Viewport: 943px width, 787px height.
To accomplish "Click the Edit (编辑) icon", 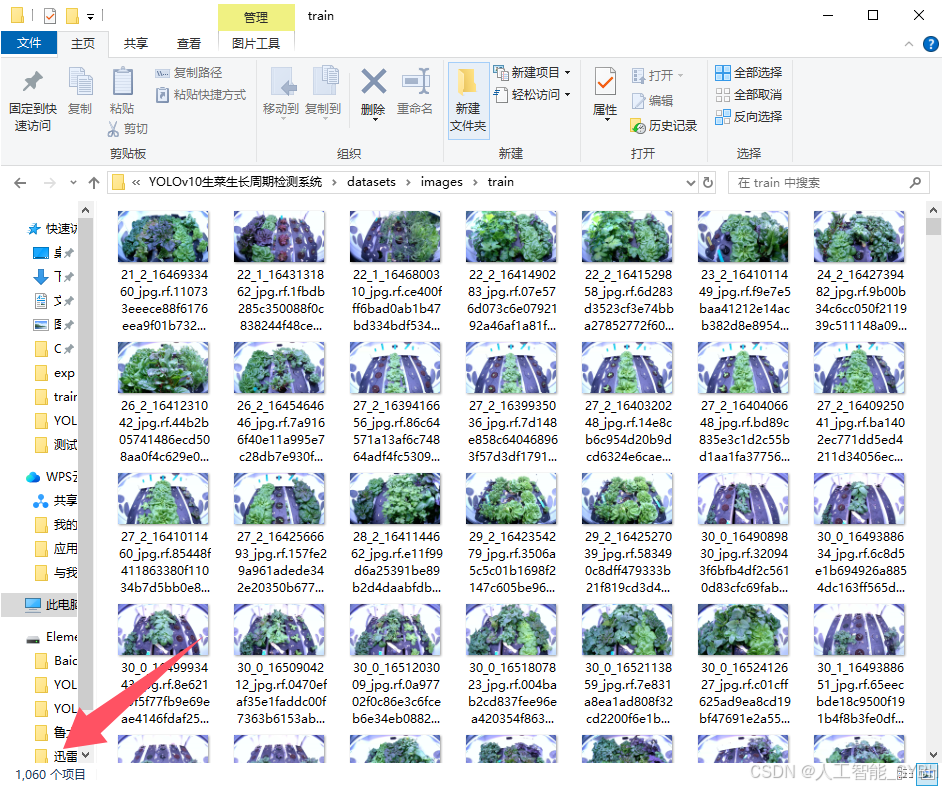I will click(638, 100).
